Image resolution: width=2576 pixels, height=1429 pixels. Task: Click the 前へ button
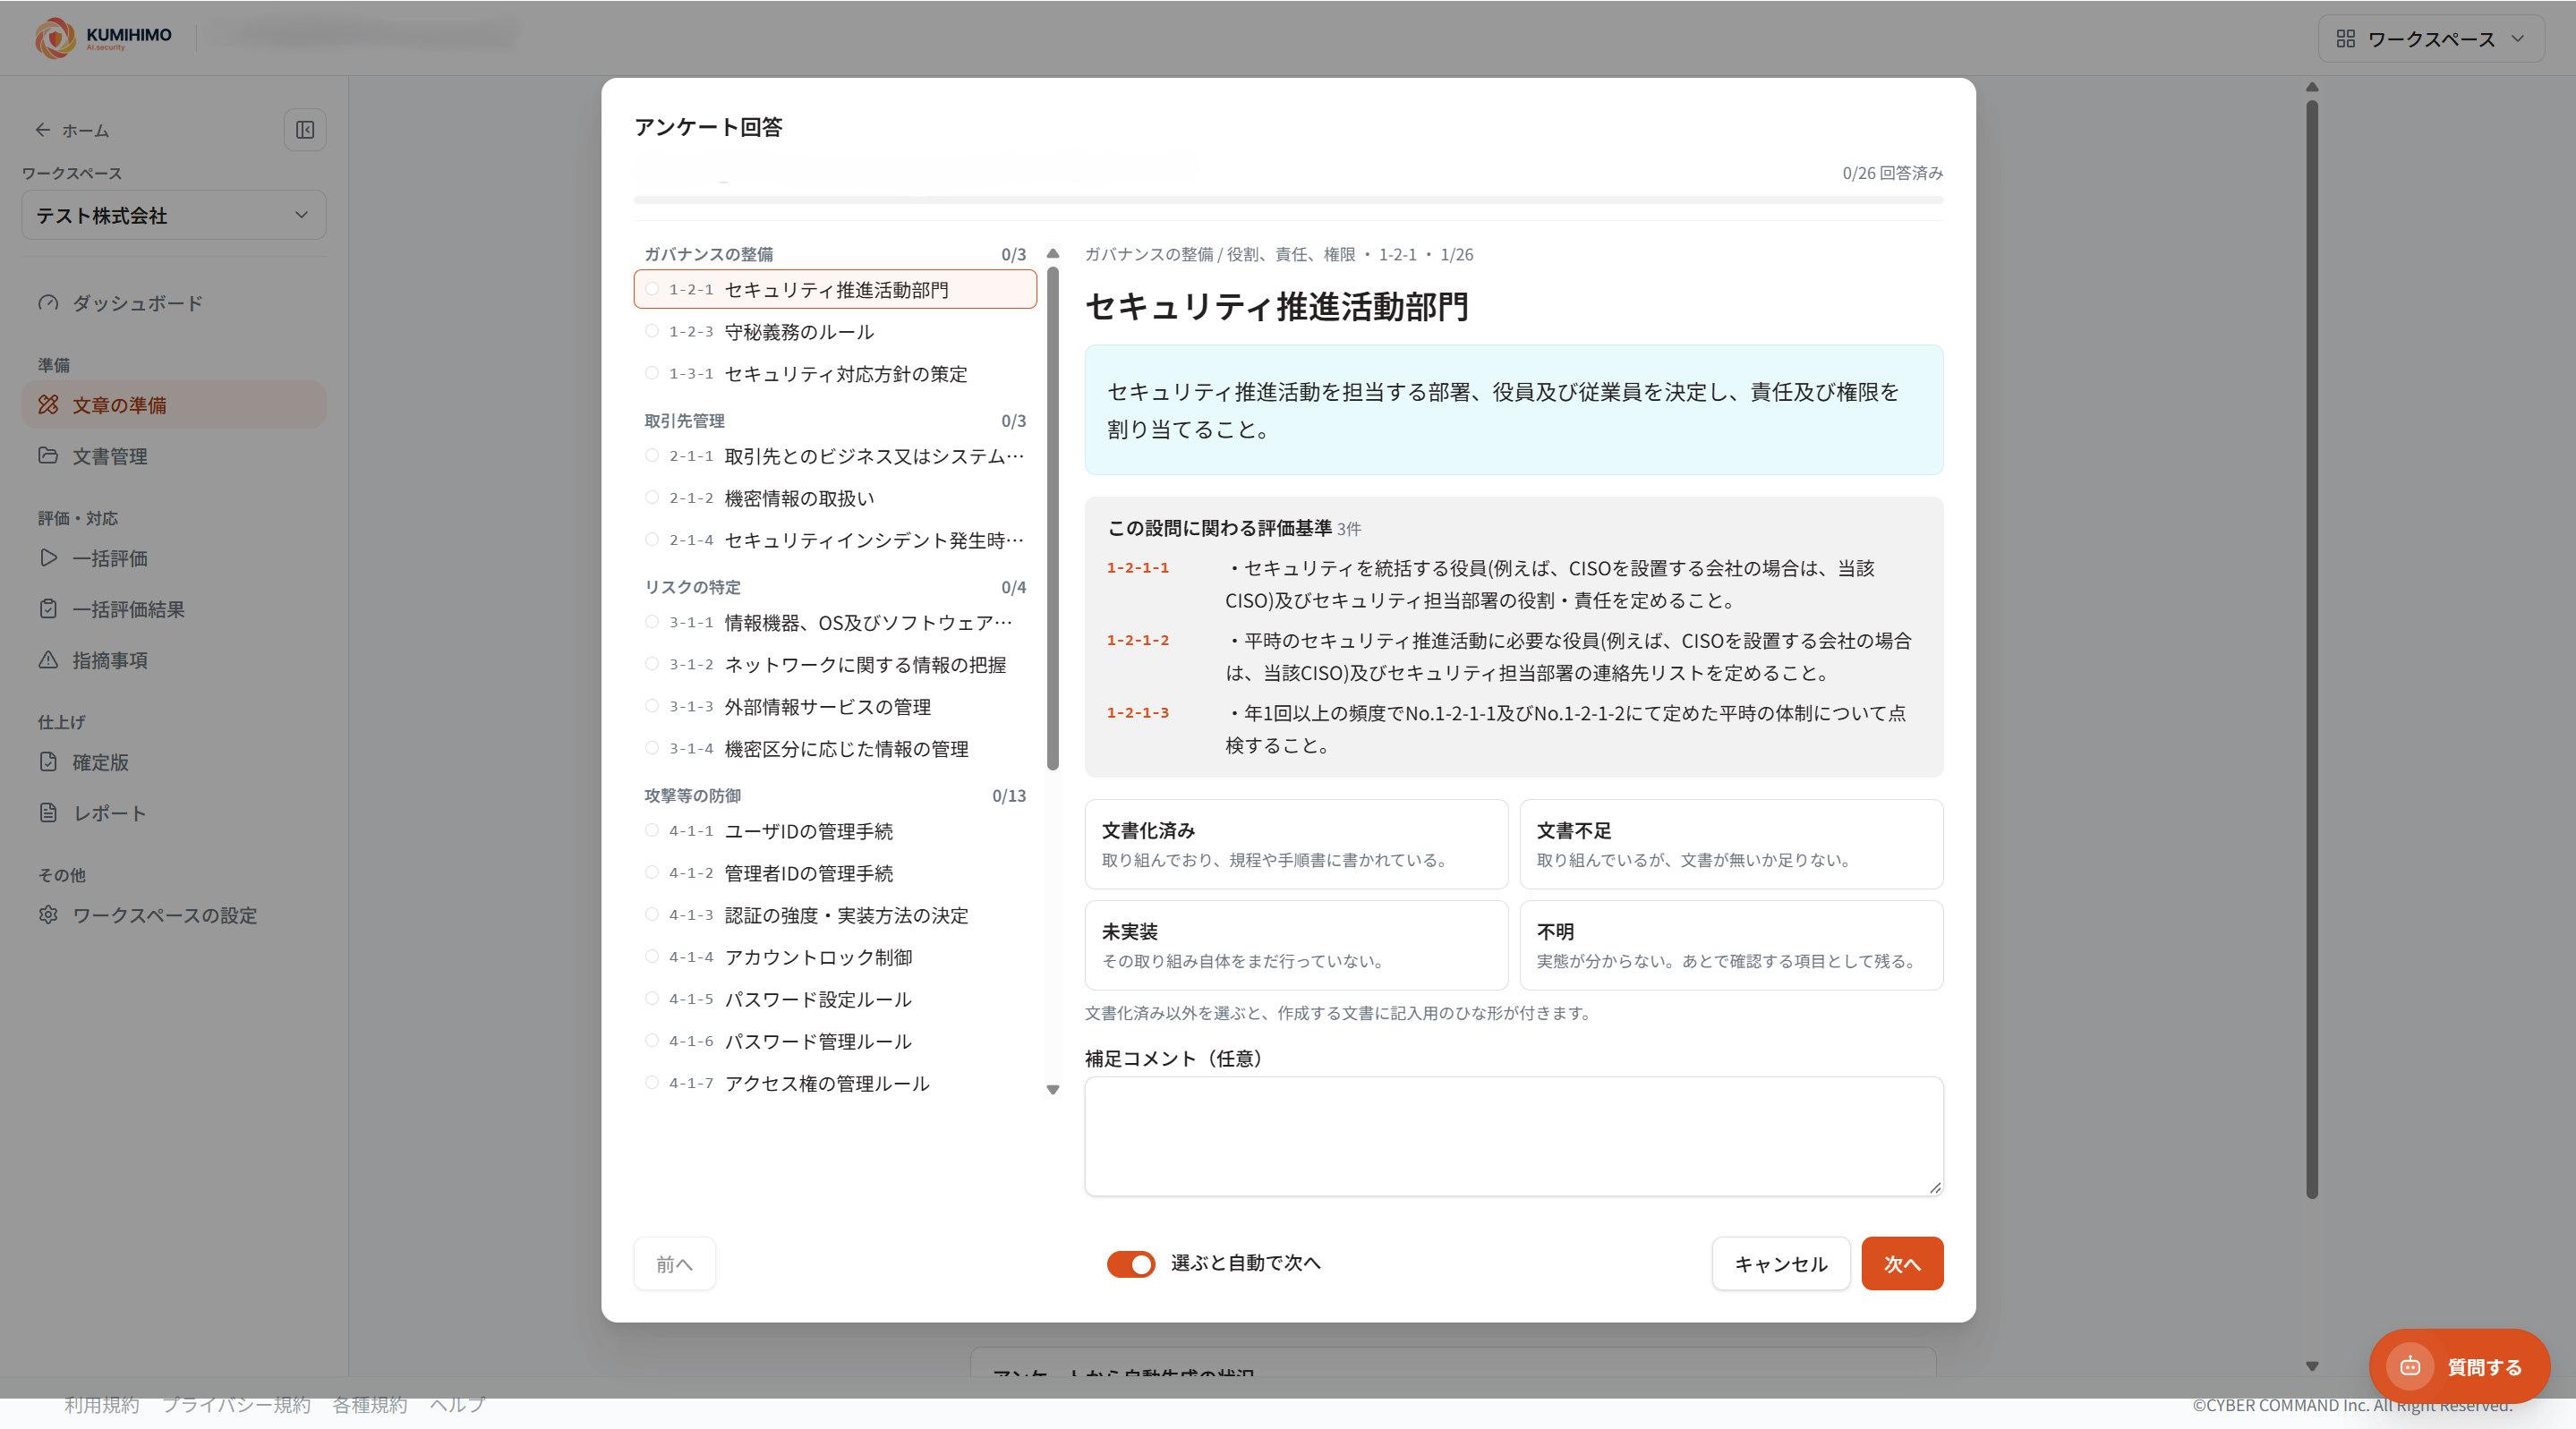coord(674,1264)
